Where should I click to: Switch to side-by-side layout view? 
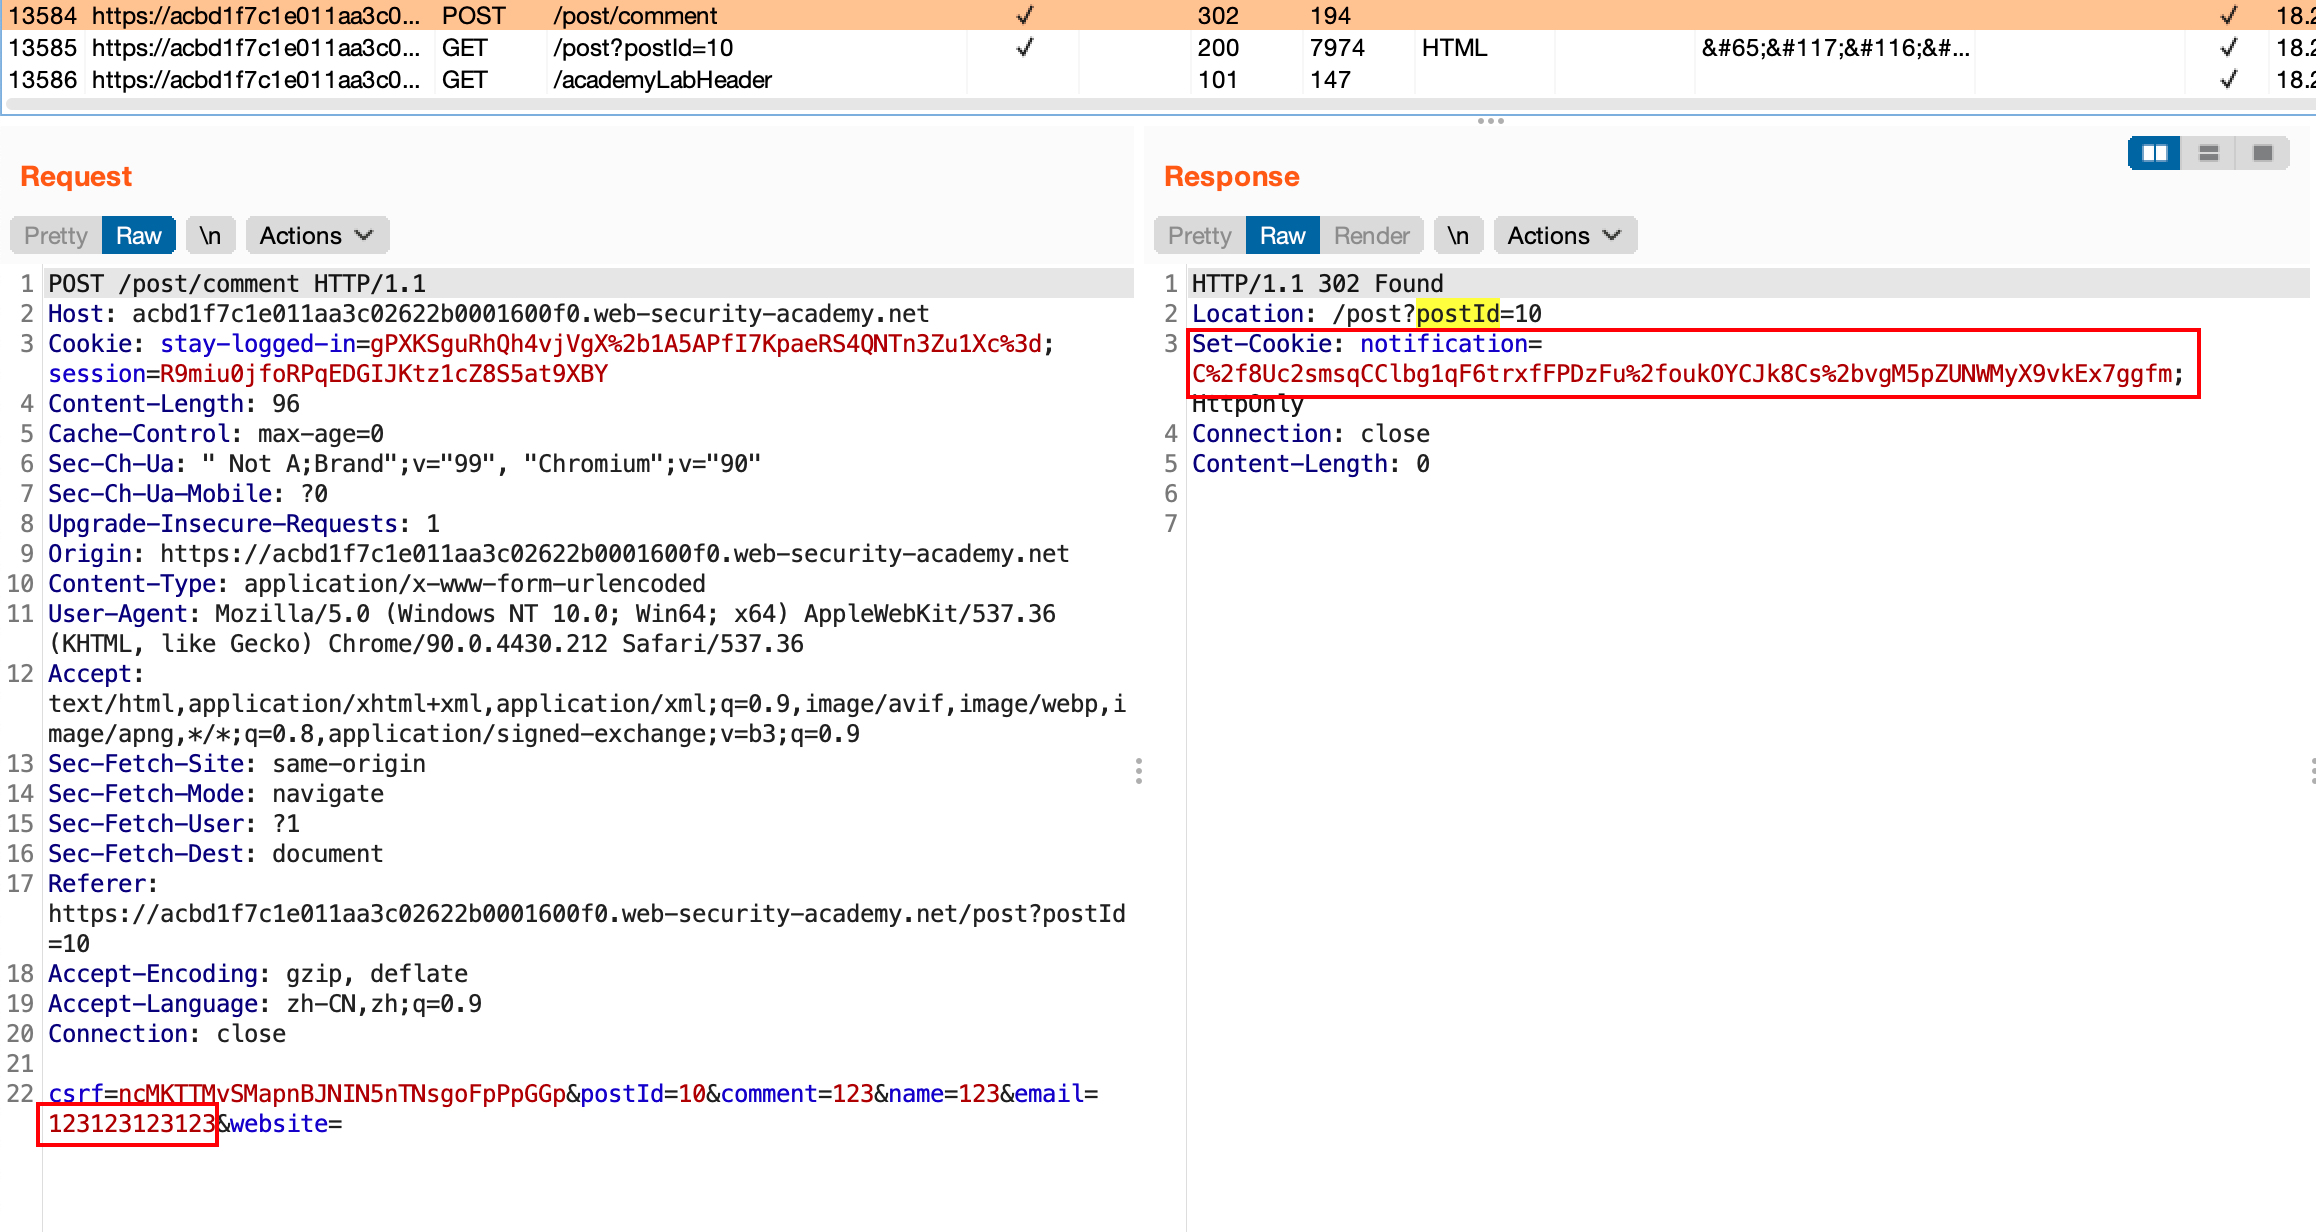click(2154, 153)
